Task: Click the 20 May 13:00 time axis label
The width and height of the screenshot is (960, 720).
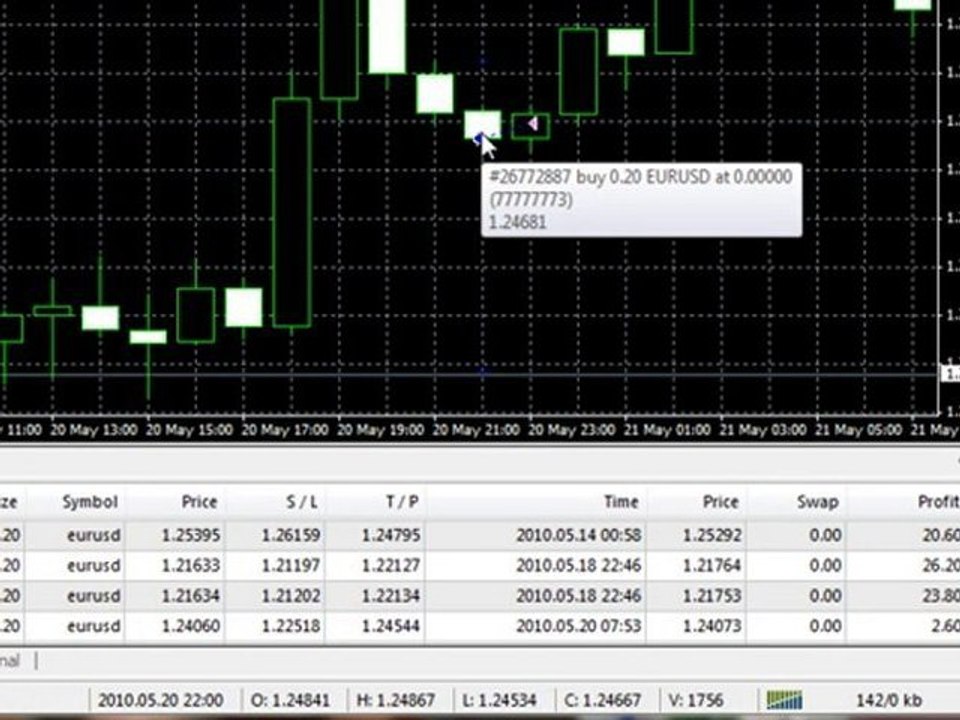Action: click(x=94, y=430)
